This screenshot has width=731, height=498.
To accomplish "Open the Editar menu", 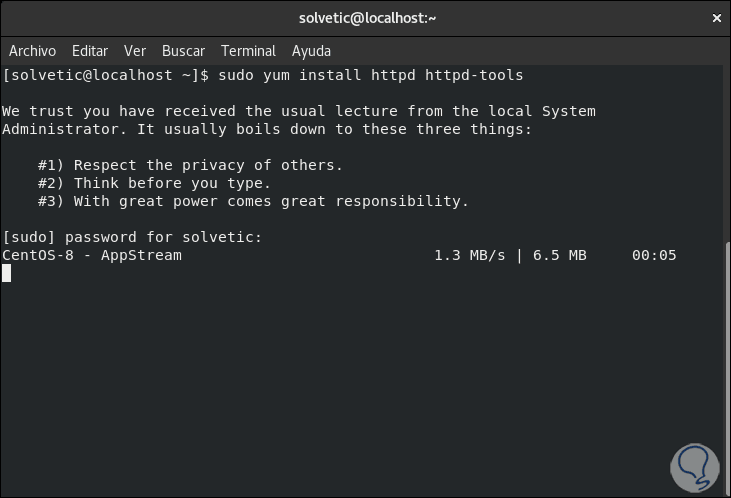I will pyautogui.click(x=90, y=51).
